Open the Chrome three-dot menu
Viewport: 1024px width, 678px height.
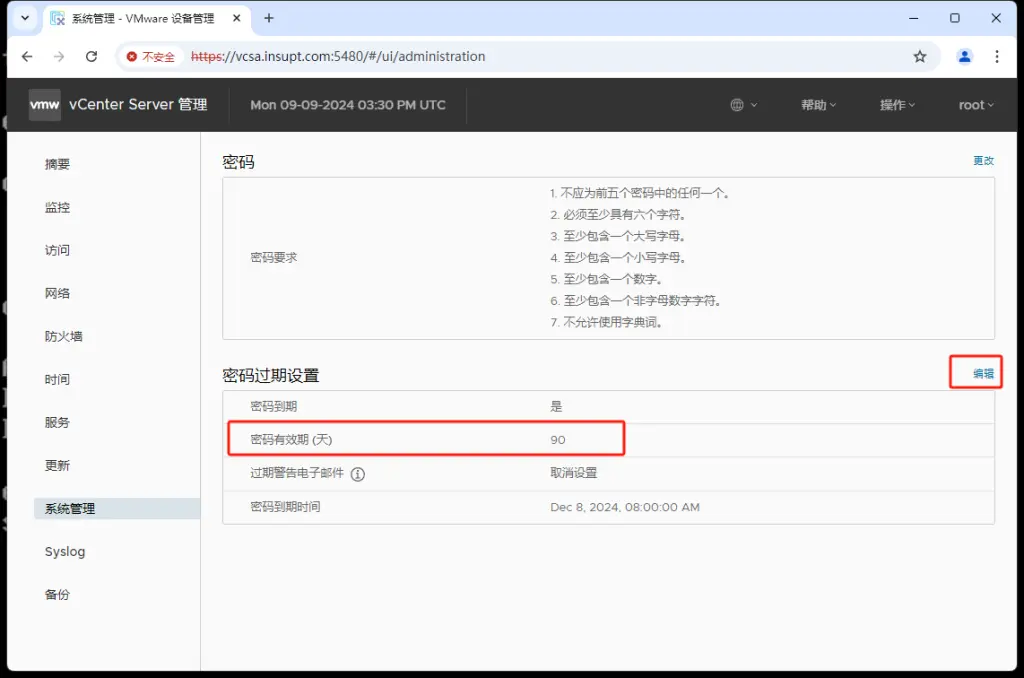[998, 57]
